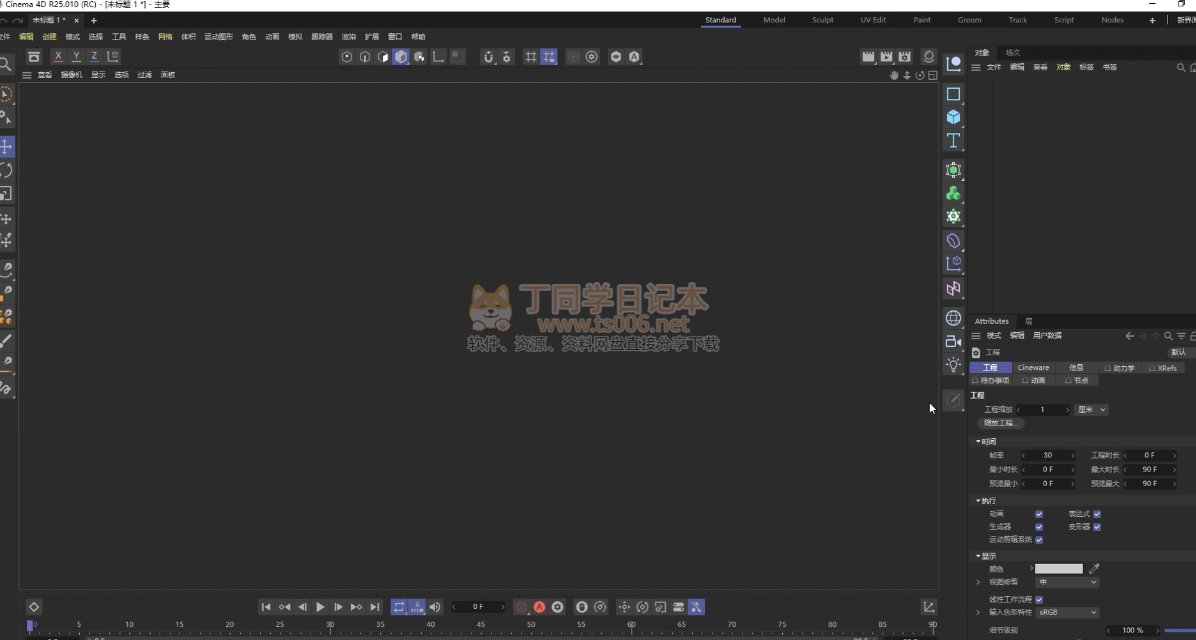Open the 信息 attributes tab
This screenshot has width=1196, height=640.
pos(1075,368)
